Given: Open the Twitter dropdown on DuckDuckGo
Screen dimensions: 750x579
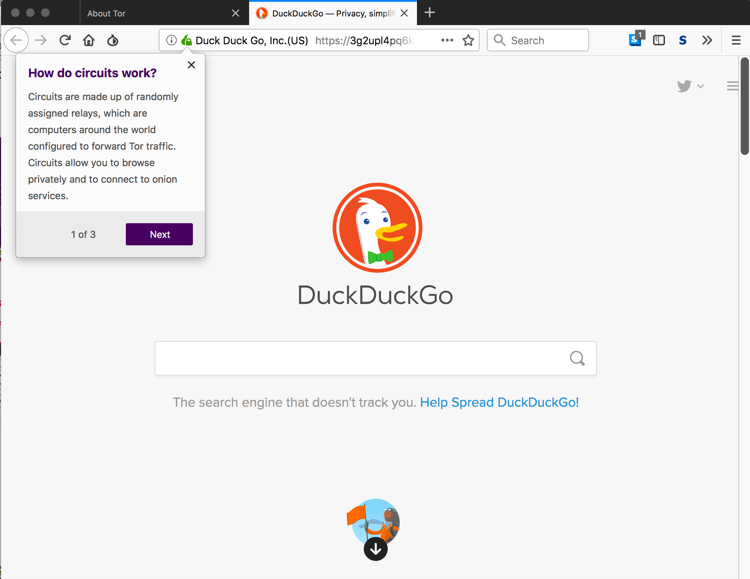Looking at the screenshot, I should (690, 86).
